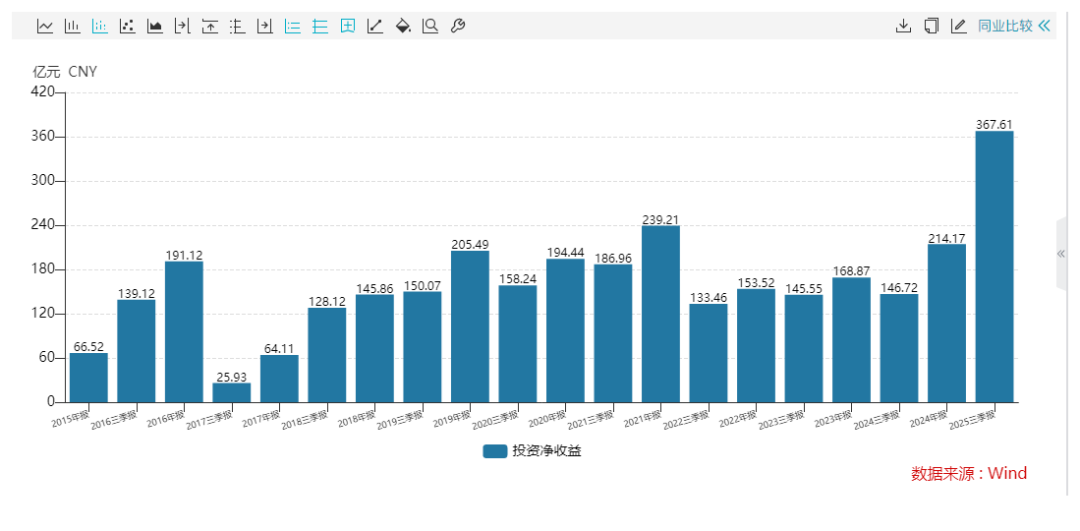Open chart settings wrench icon
Screen dimensions: 1080x531
click(458, 26)
